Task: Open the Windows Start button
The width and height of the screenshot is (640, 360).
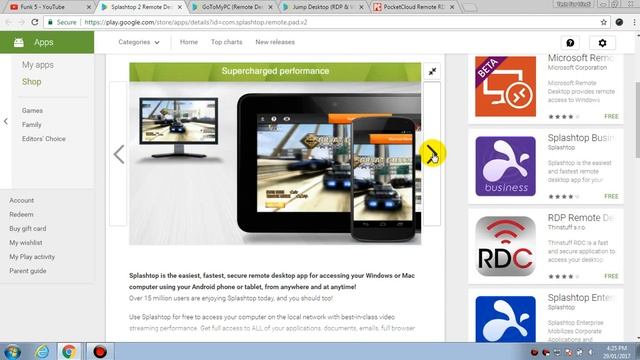Action: point(12,351)
